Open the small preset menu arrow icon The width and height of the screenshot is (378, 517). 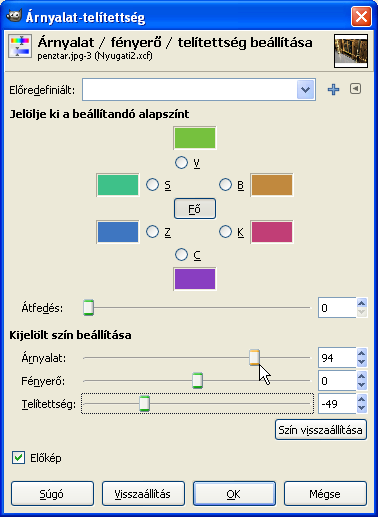pos(355,89)
